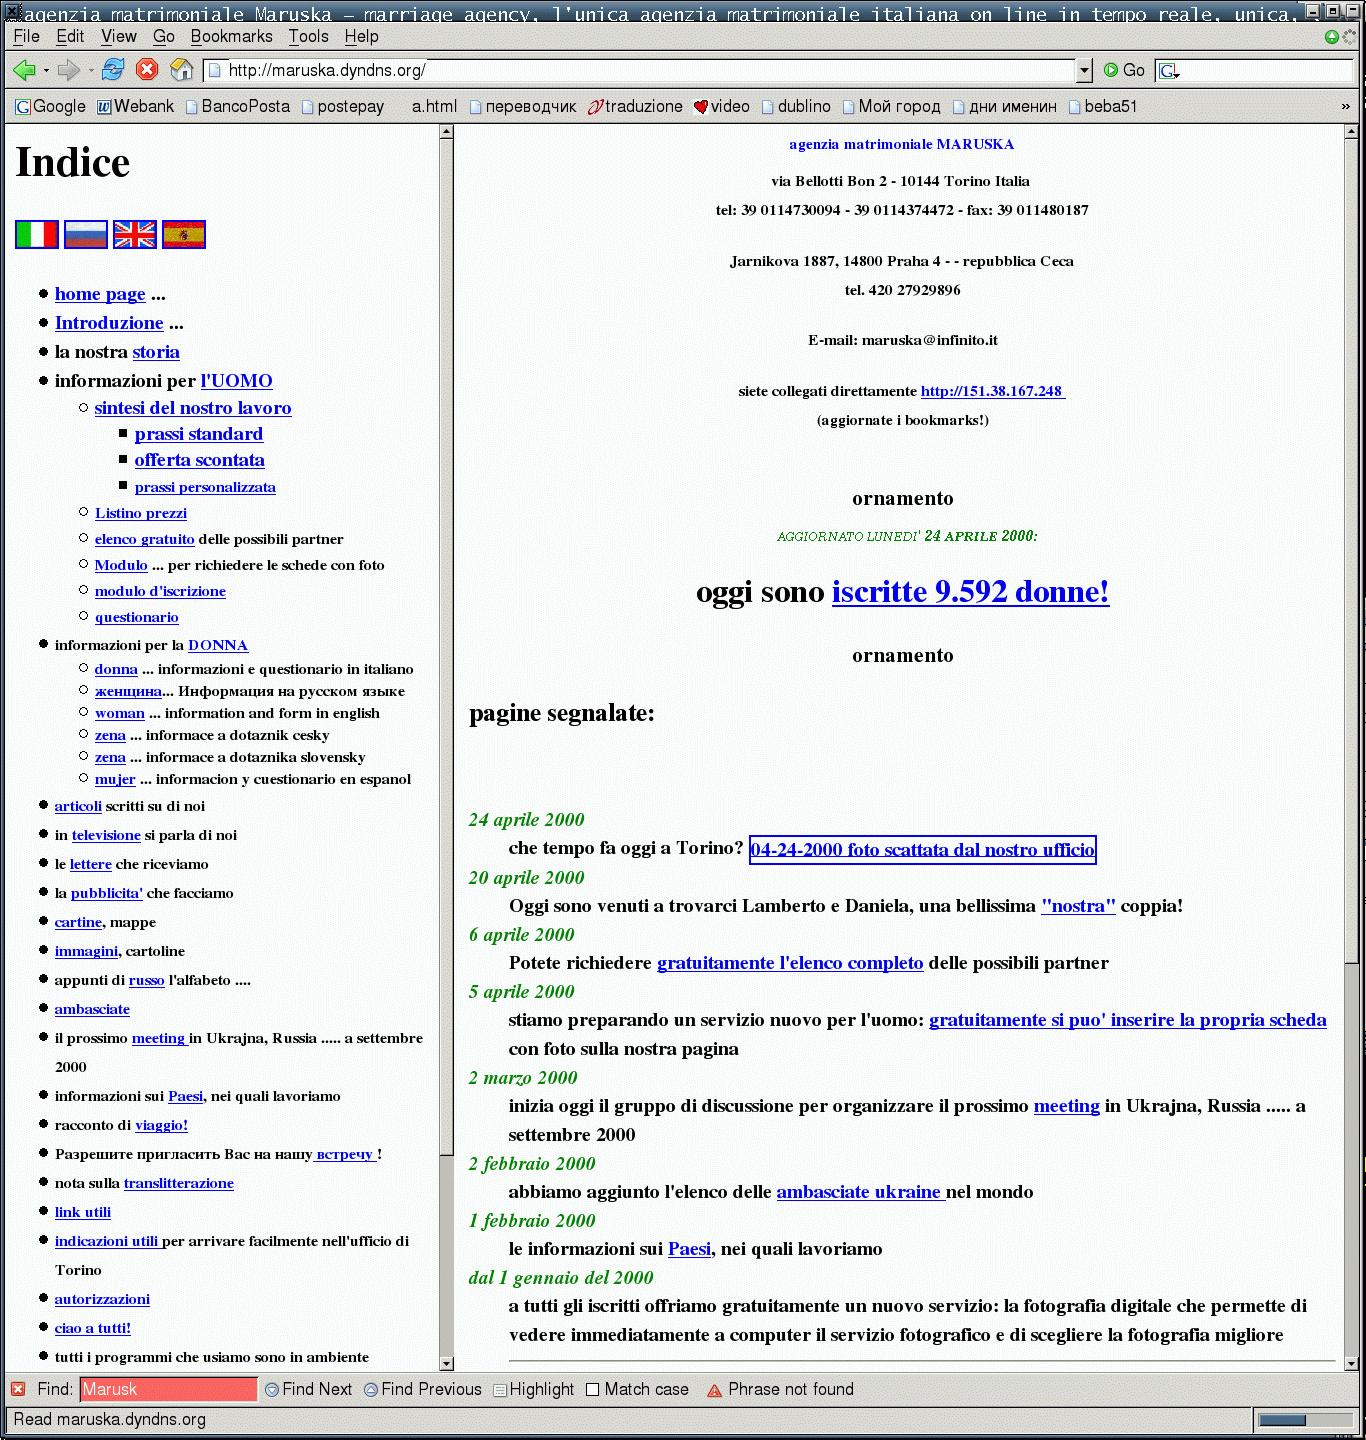The width and height of the screenshot is (1366, 1440).
Task: Switch to Russian via the flag icon
Action: 86,234
